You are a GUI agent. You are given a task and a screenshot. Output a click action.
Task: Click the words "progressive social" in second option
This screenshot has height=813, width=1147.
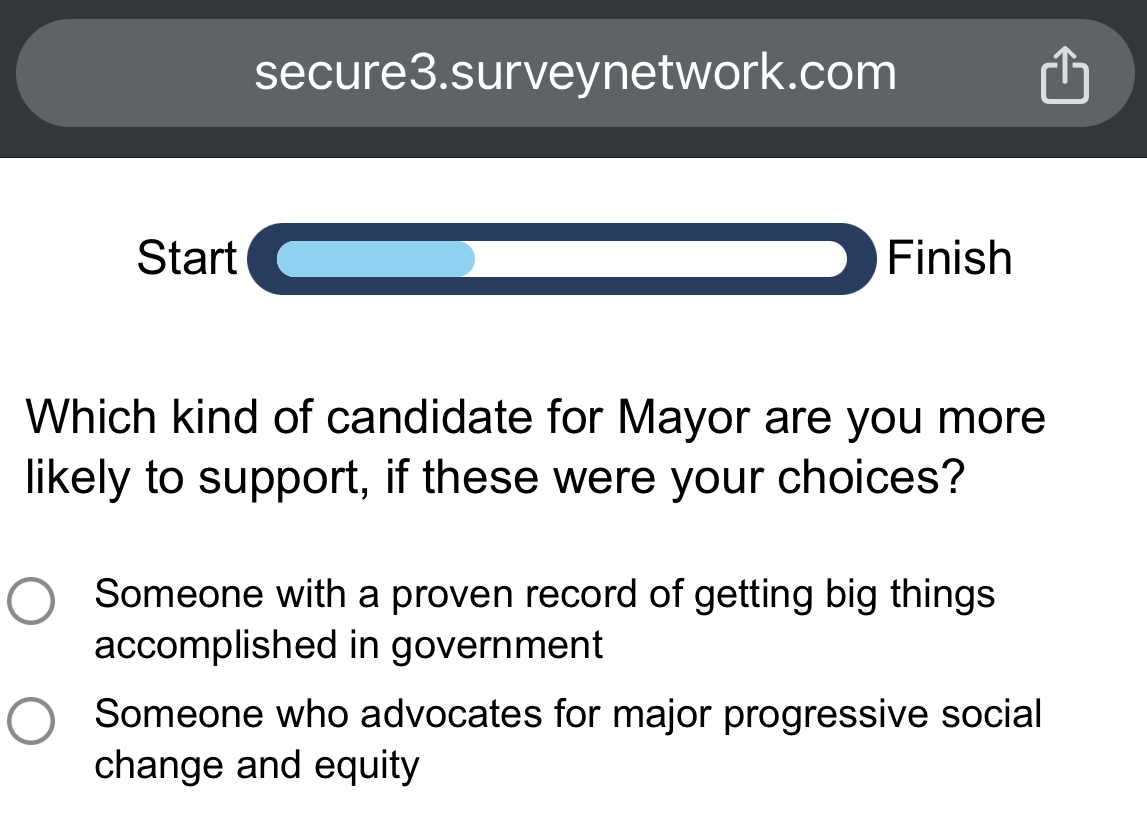click(882, 714)
